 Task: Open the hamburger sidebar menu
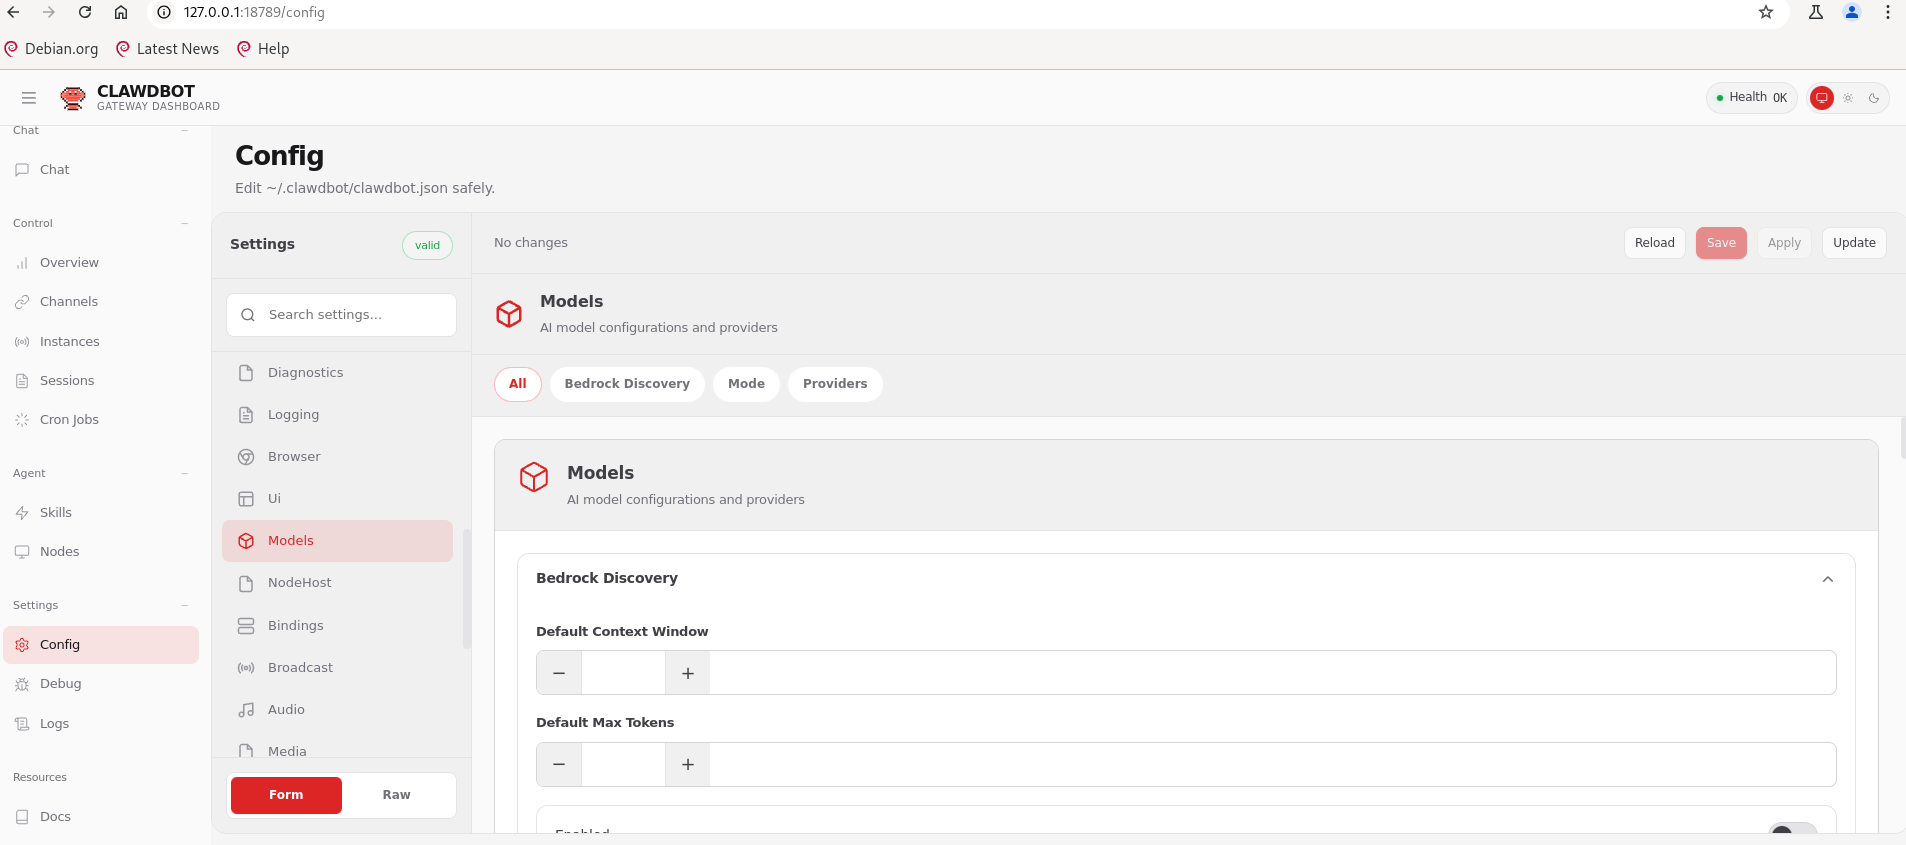click(29, 98)
